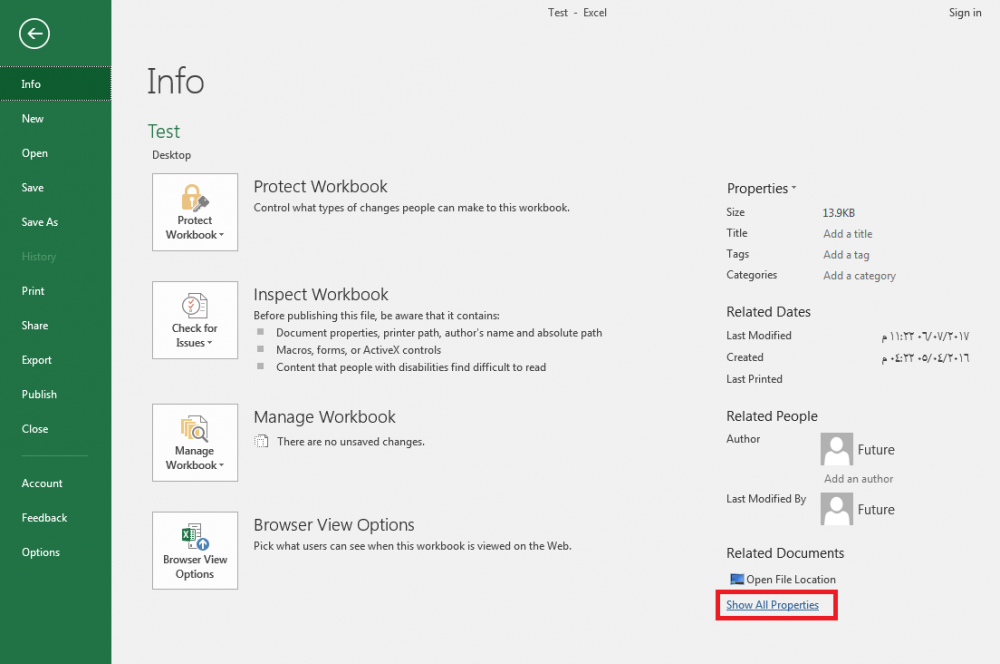Open Options in the sidebar
This screenshot has width=1000, height=664.
click(55, 552)
